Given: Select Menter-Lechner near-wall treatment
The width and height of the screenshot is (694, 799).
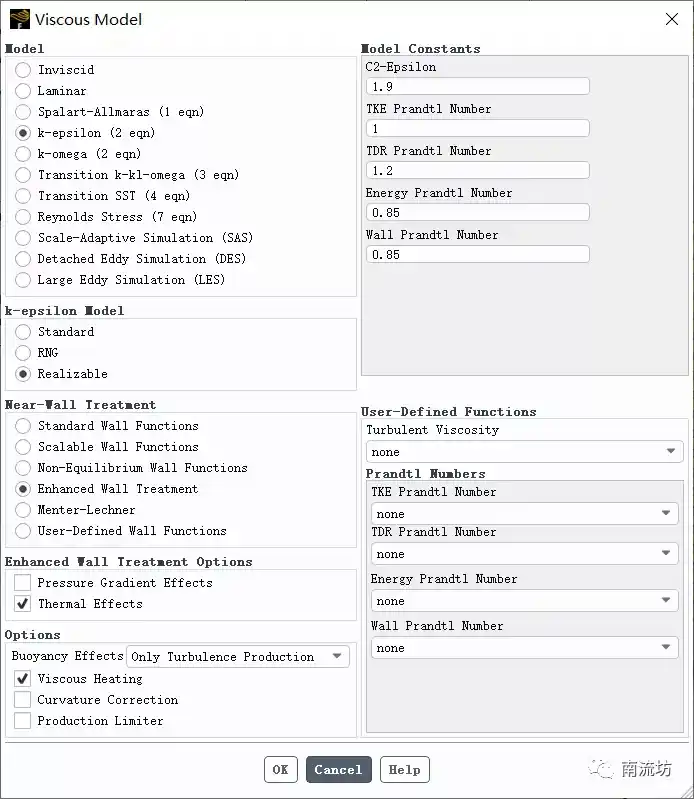Looking at the screenshot, I should pyautogui.click(x=23, y=510).
